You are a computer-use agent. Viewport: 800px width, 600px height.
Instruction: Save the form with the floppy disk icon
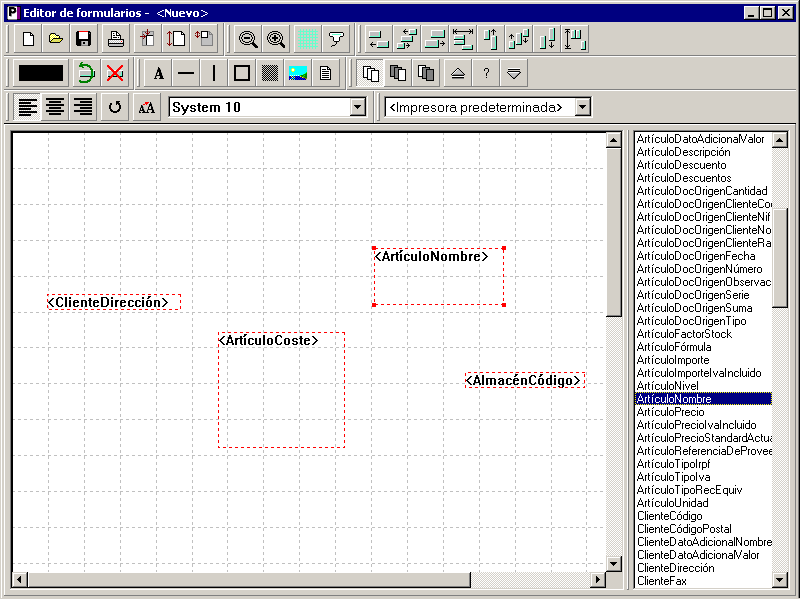click(83, 39)
